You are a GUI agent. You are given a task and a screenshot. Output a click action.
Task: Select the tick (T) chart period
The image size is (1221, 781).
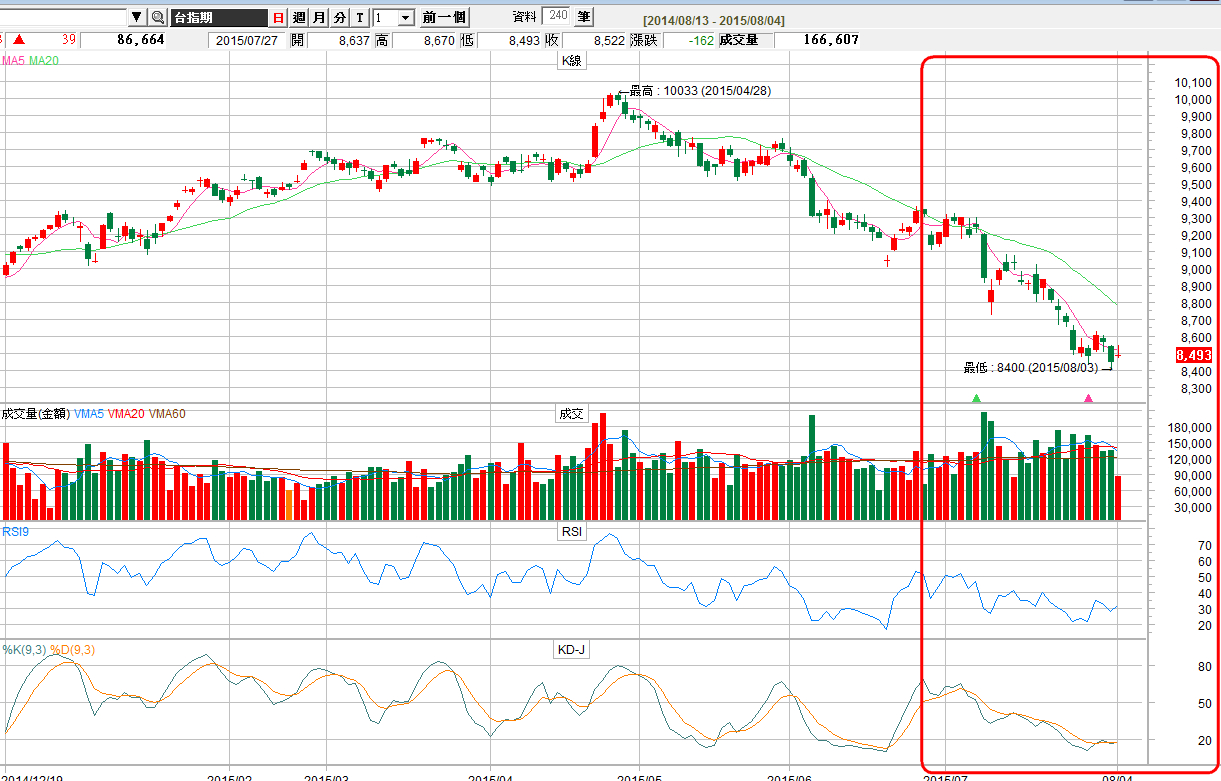pos(360,18)
